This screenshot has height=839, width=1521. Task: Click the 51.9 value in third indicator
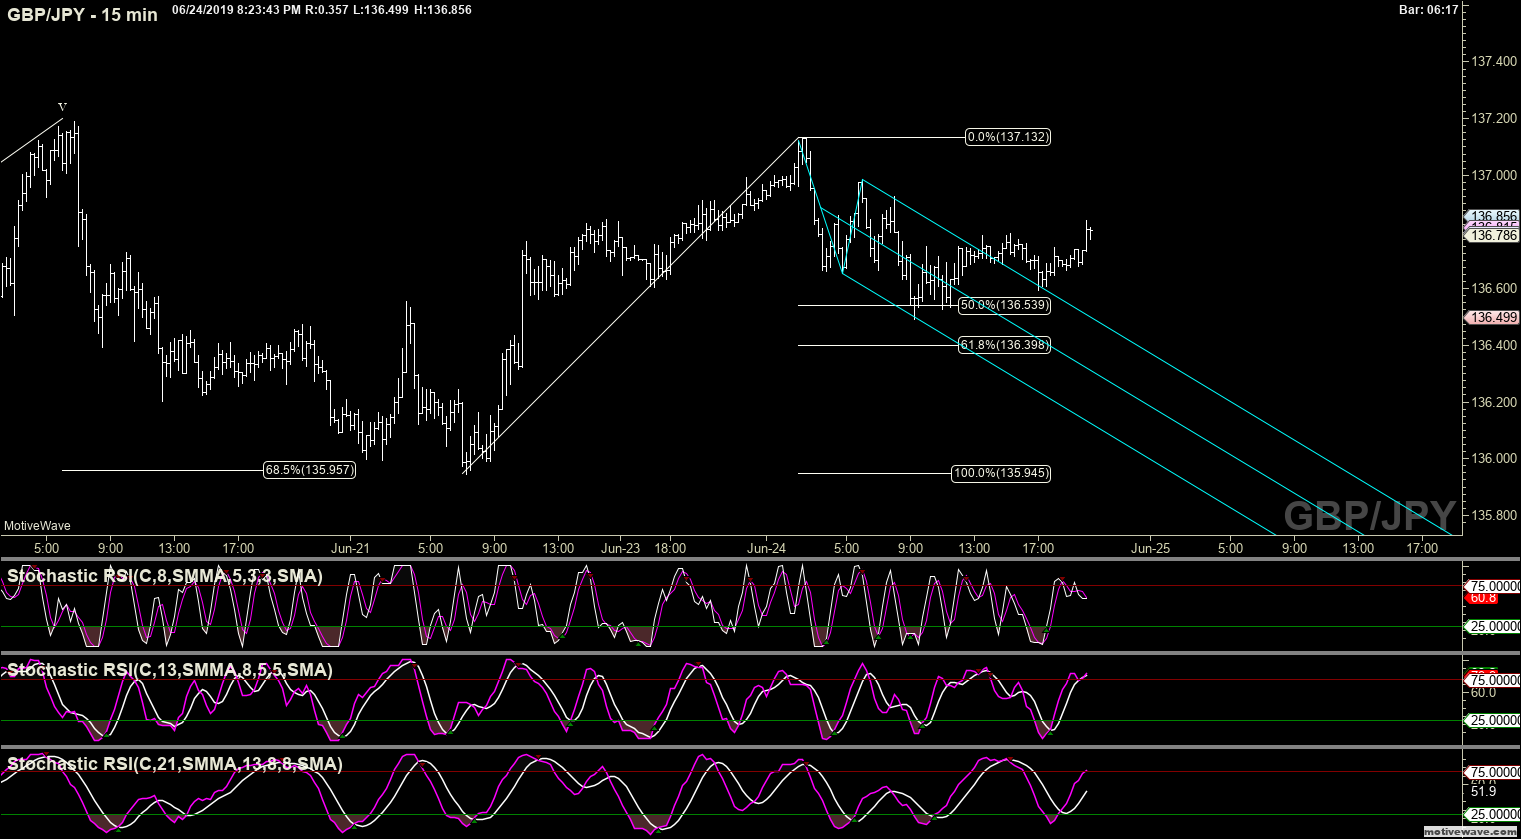point(1483,790)
